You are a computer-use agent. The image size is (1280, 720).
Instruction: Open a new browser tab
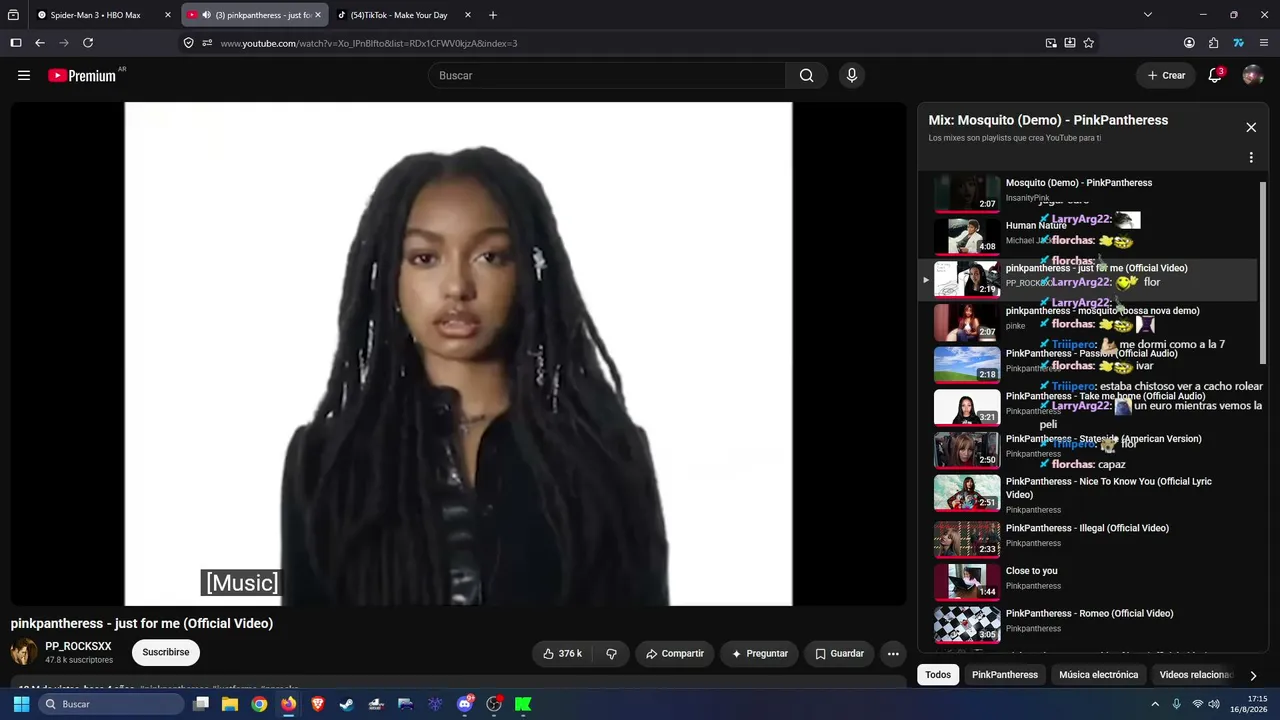(x=493, y=15)
